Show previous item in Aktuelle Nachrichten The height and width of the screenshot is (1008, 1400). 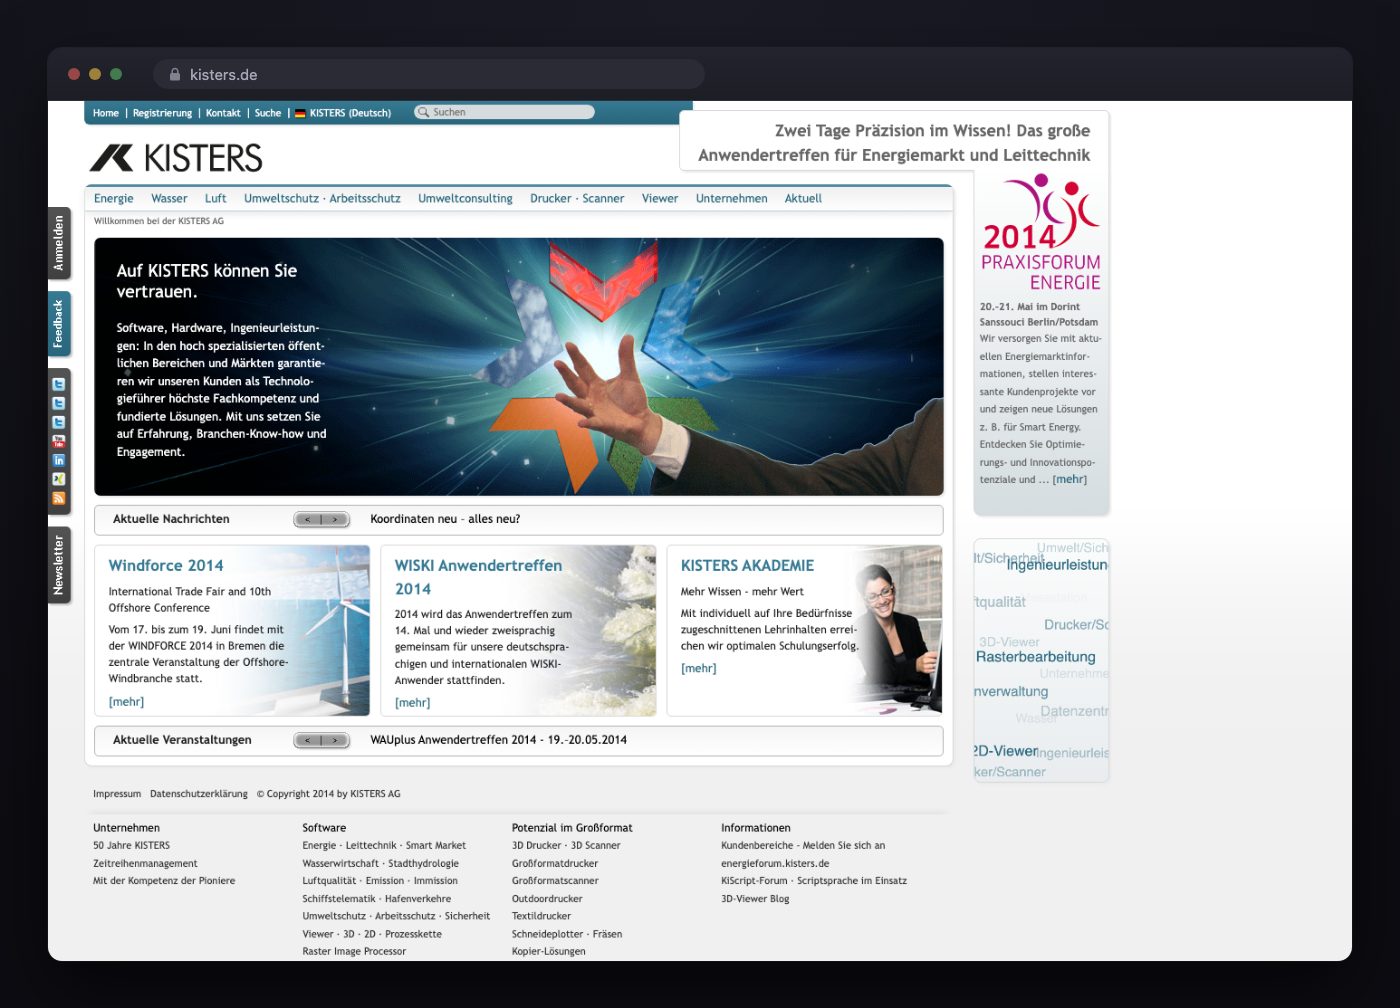click(307, 519)
